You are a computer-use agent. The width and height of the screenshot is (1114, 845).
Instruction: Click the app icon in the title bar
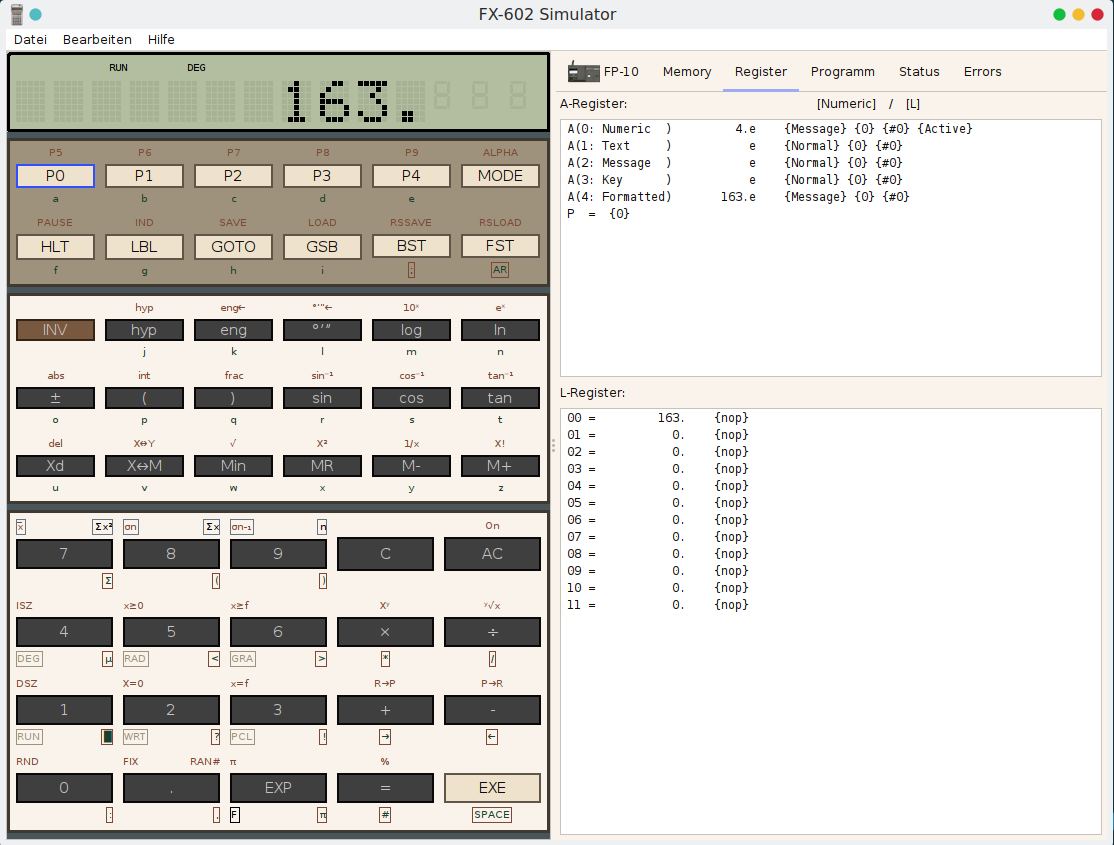point(17,14)
